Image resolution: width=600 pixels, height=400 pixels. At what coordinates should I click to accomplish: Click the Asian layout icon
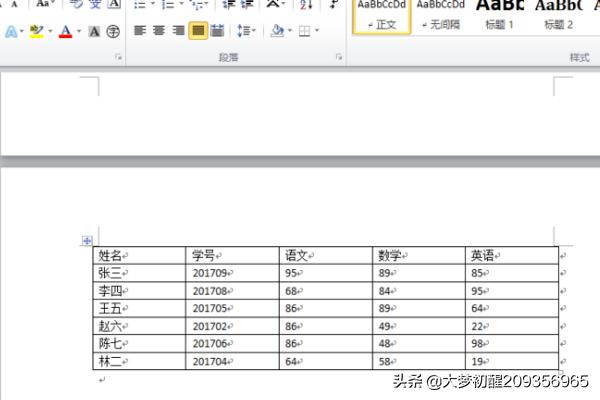[273, 4]
